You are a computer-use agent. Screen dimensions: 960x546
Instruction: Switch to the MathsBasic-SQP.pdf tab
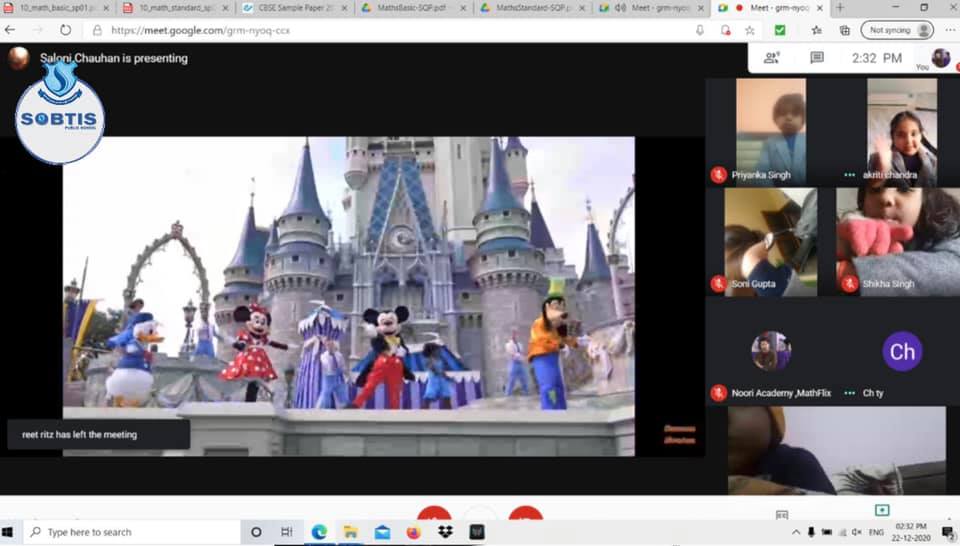410,7
